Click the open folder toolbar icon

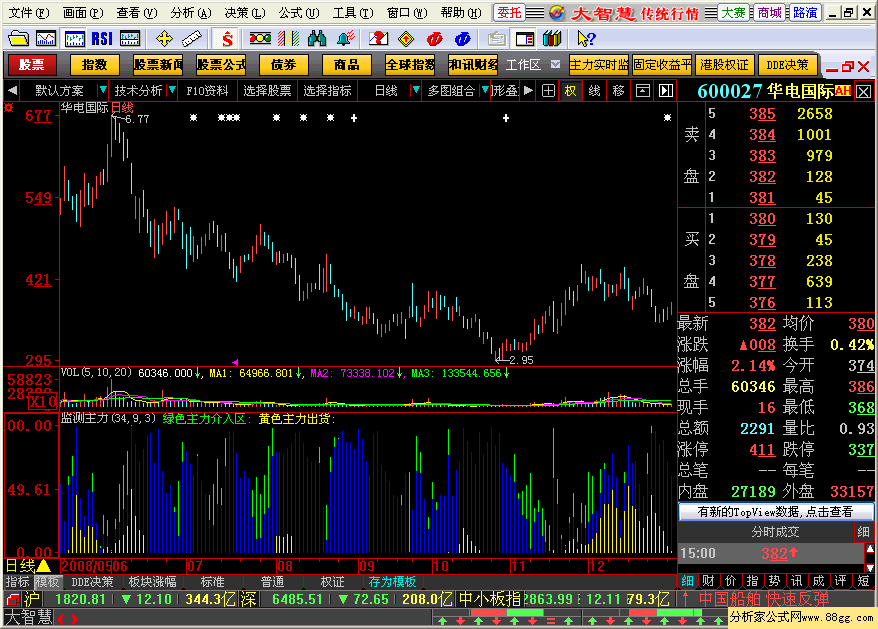[18, 39]
